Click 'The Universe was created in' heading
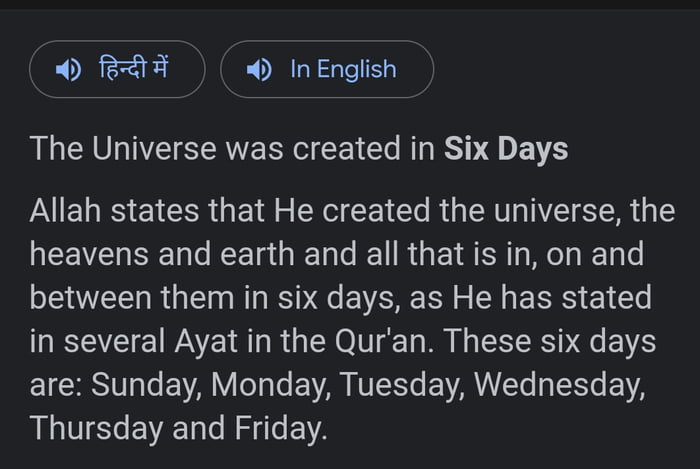700x469 pixels. (232, 149)
